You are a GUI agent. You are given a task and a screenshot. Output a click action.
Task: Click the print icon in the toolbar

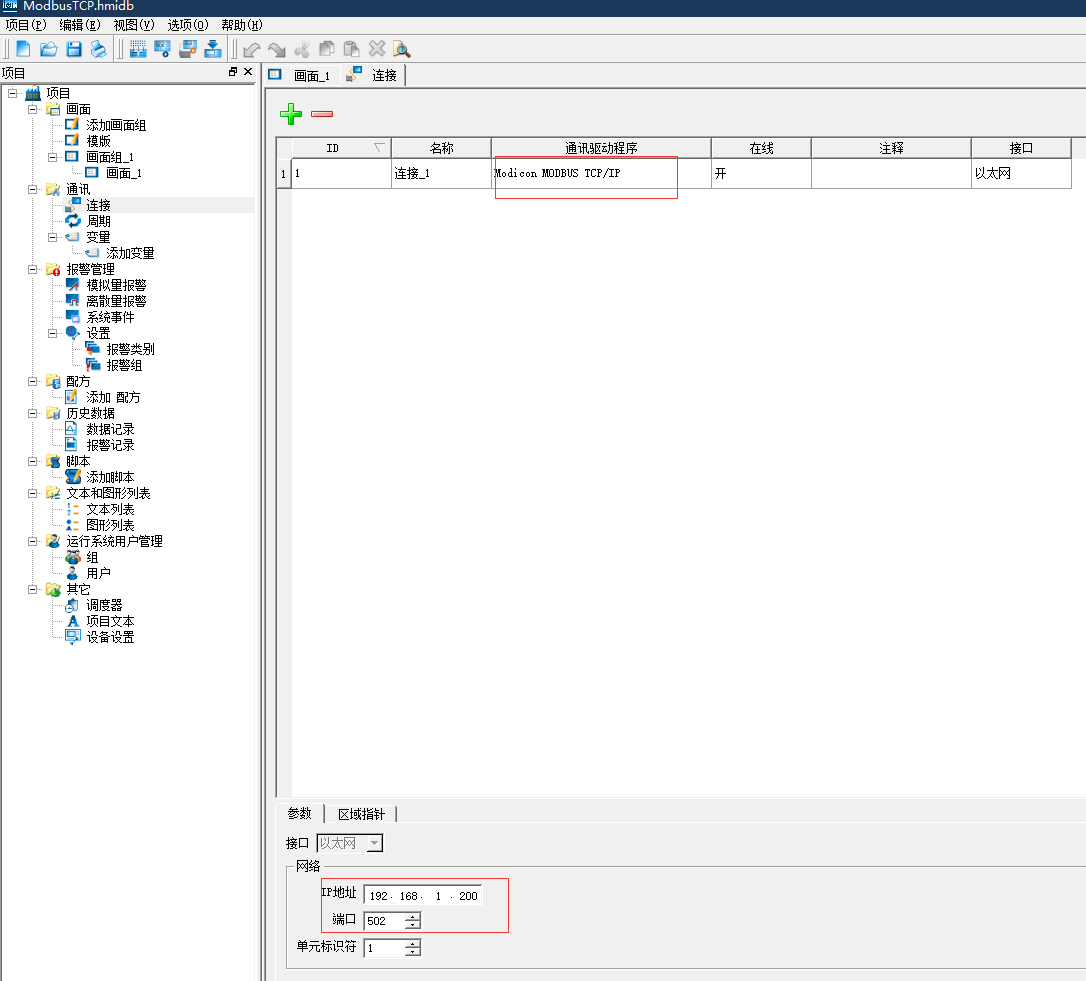point(98,49)
